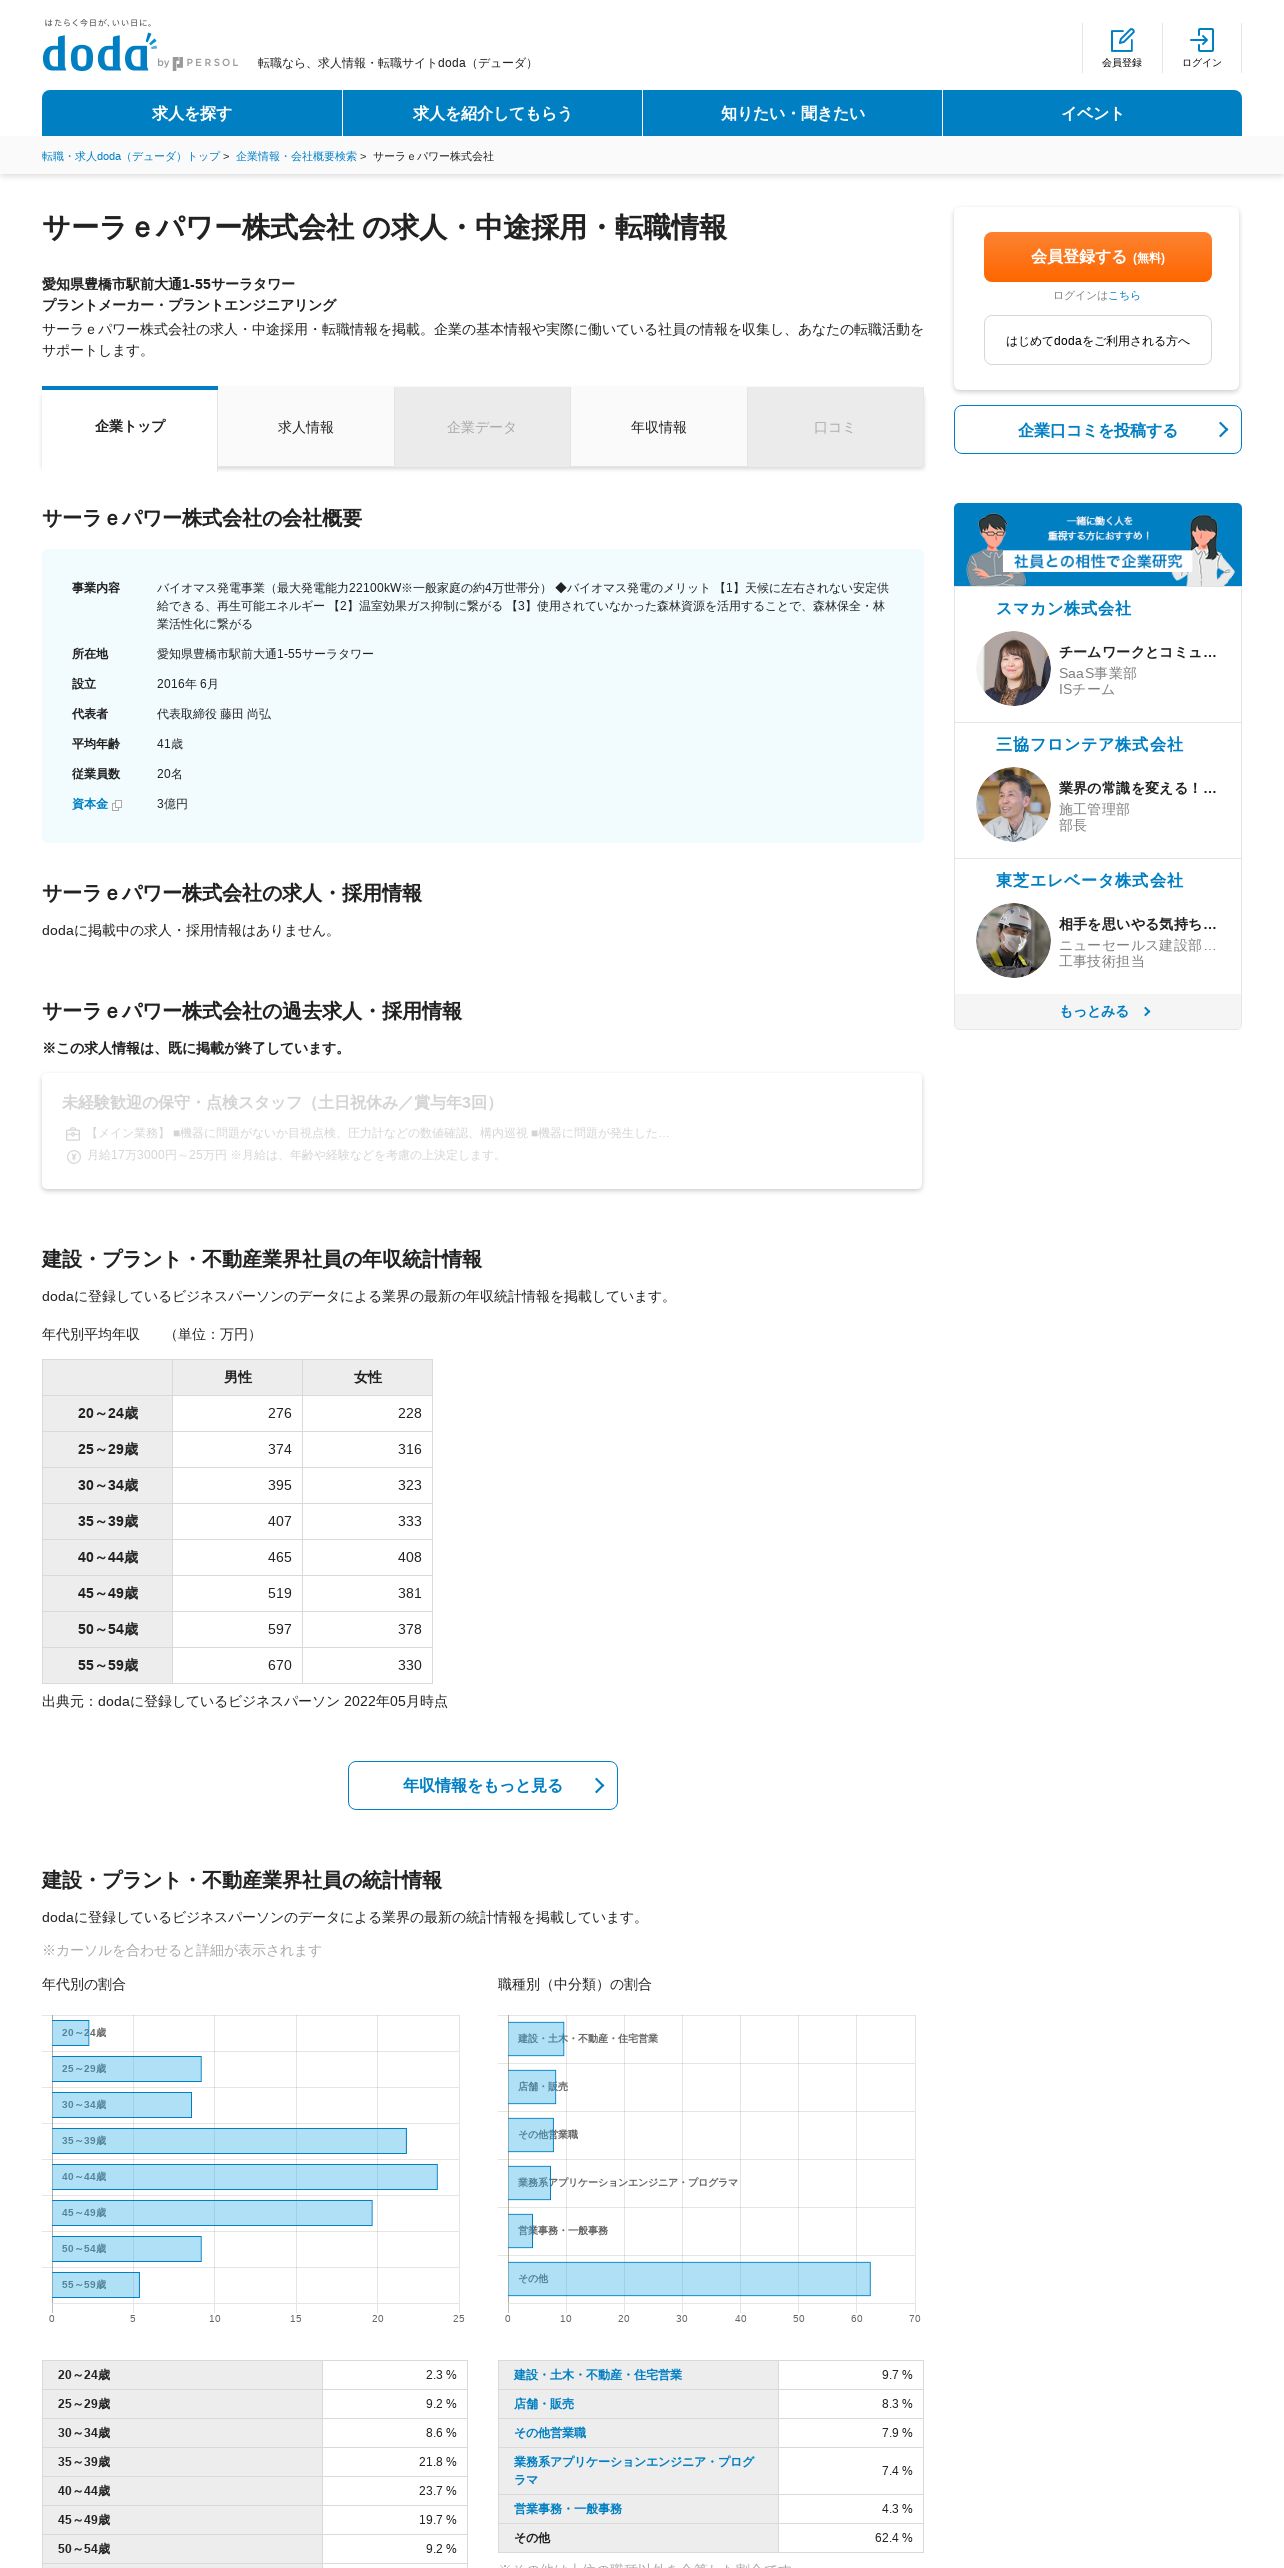Click the もっとみる chevron arrow

[1147, 1012]
